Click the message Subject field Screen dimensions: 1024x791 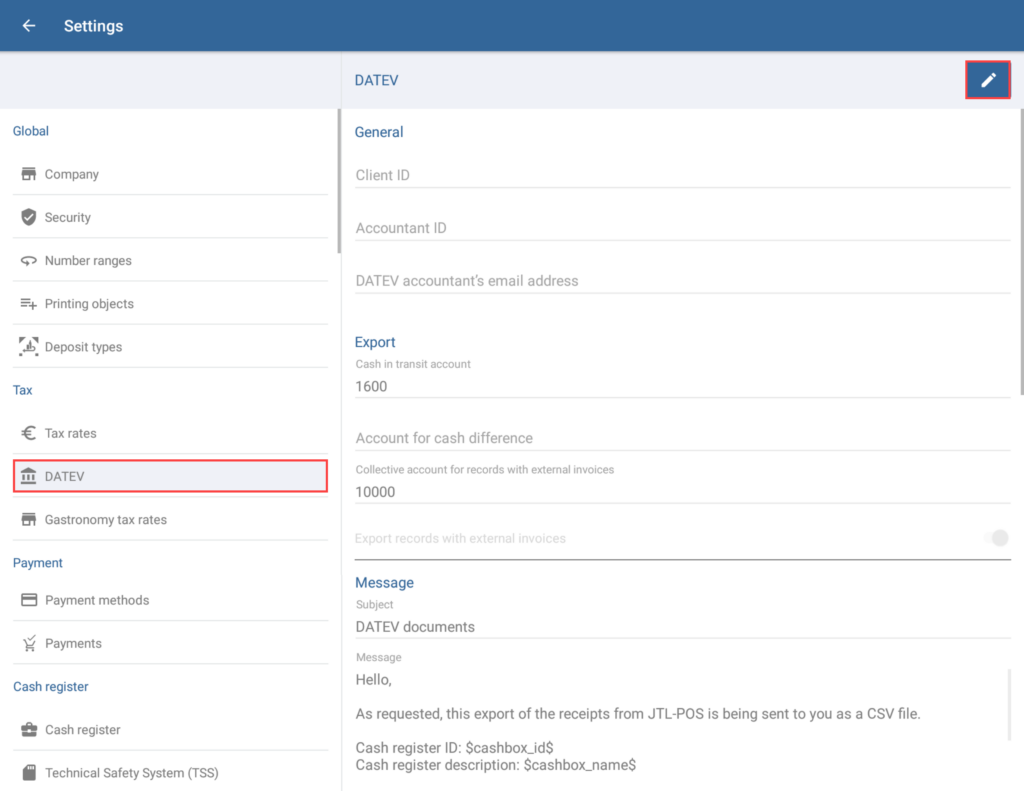[x=682, y=627]
